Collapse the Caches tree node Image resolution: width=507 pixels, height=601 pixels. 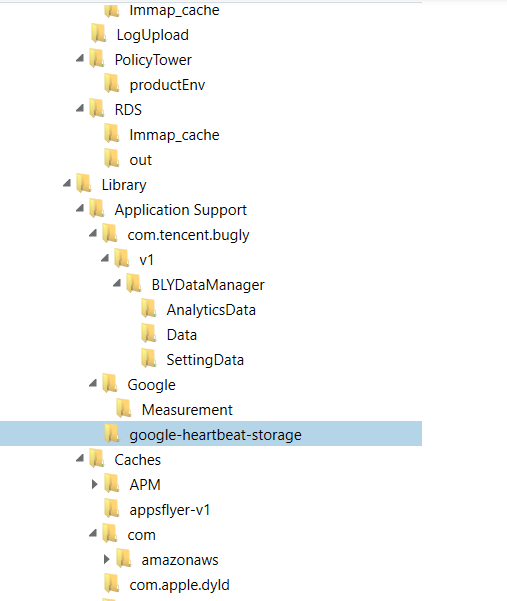click(x=80, y=458)
